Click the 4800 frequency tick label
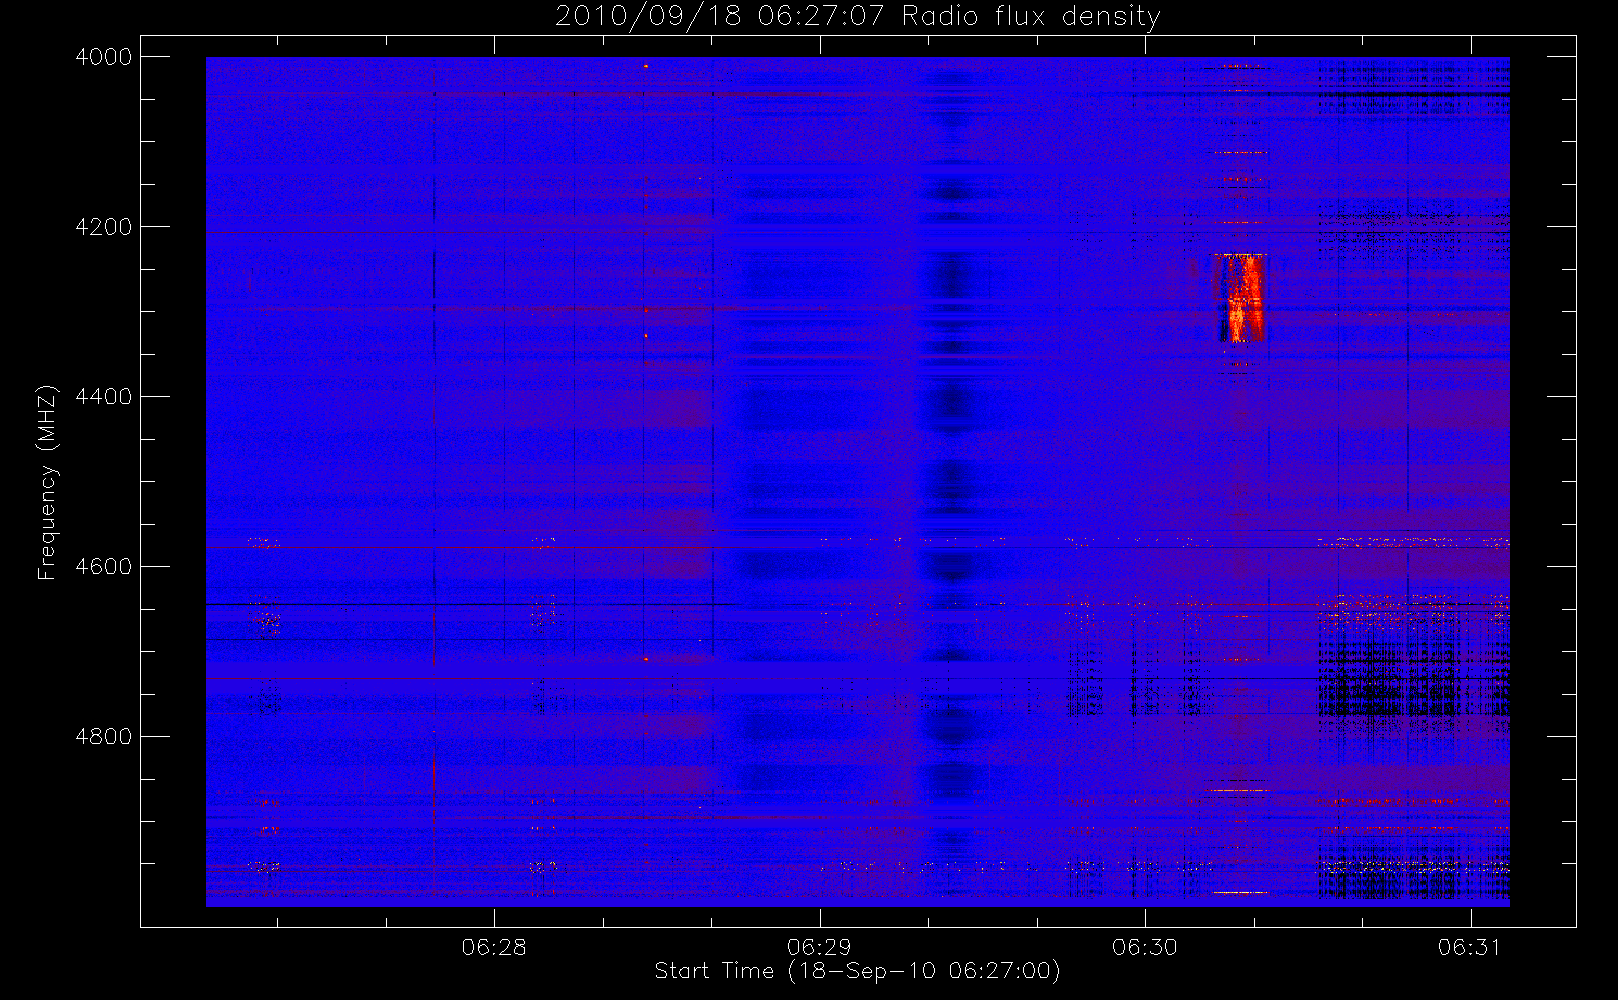 pos(104,737)
